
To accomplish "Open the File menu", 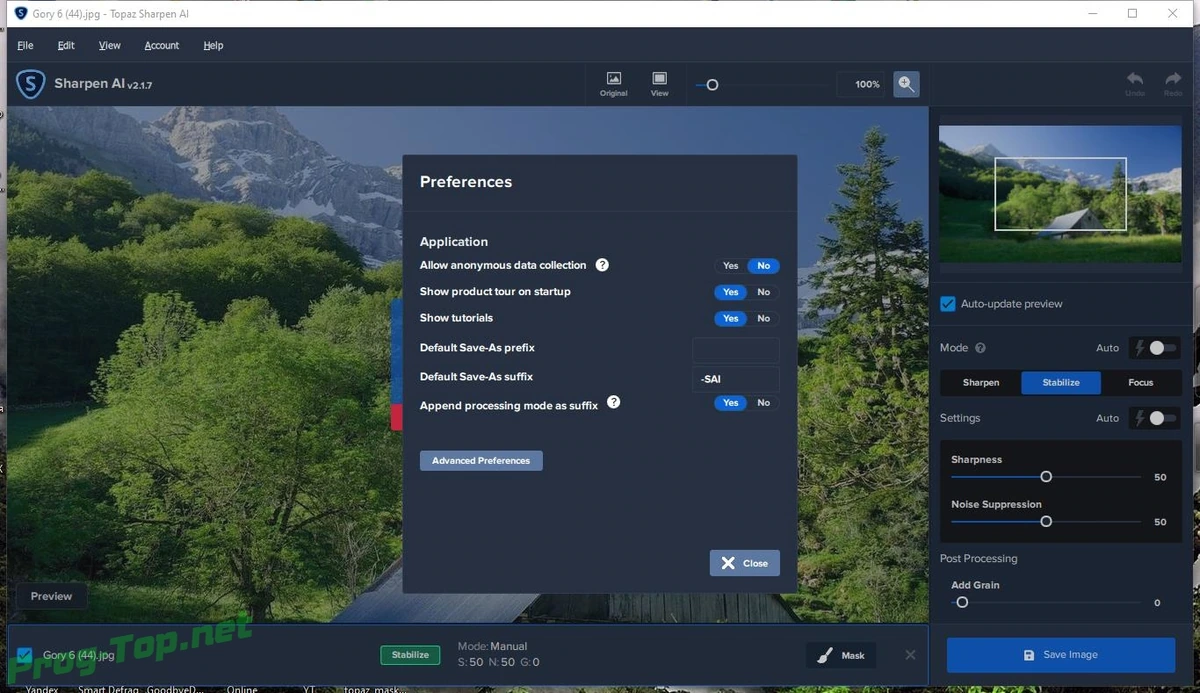I will click(25, 45).
